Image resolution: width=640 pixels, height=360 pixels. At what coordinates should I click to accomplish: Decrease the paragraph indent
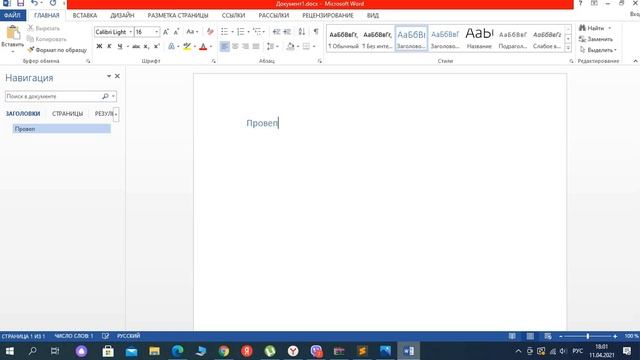276,32
